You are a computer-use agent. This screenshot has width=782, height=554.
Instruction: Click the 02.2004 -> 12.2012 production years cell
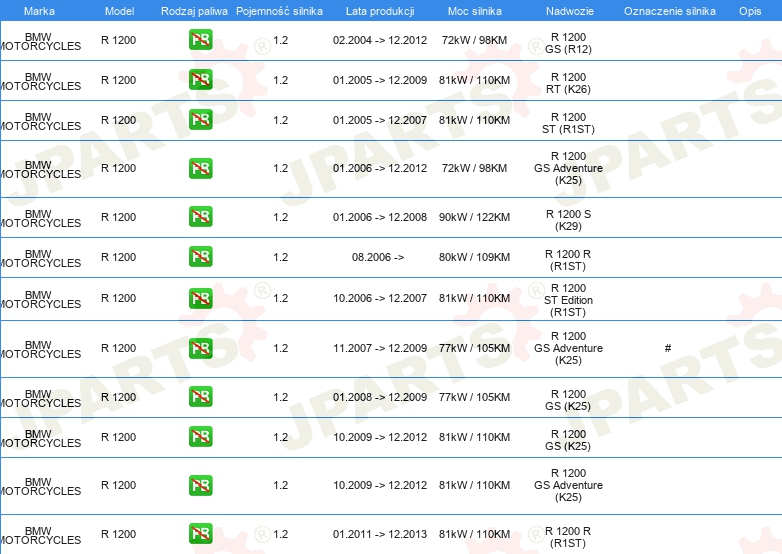pos(380,40)
